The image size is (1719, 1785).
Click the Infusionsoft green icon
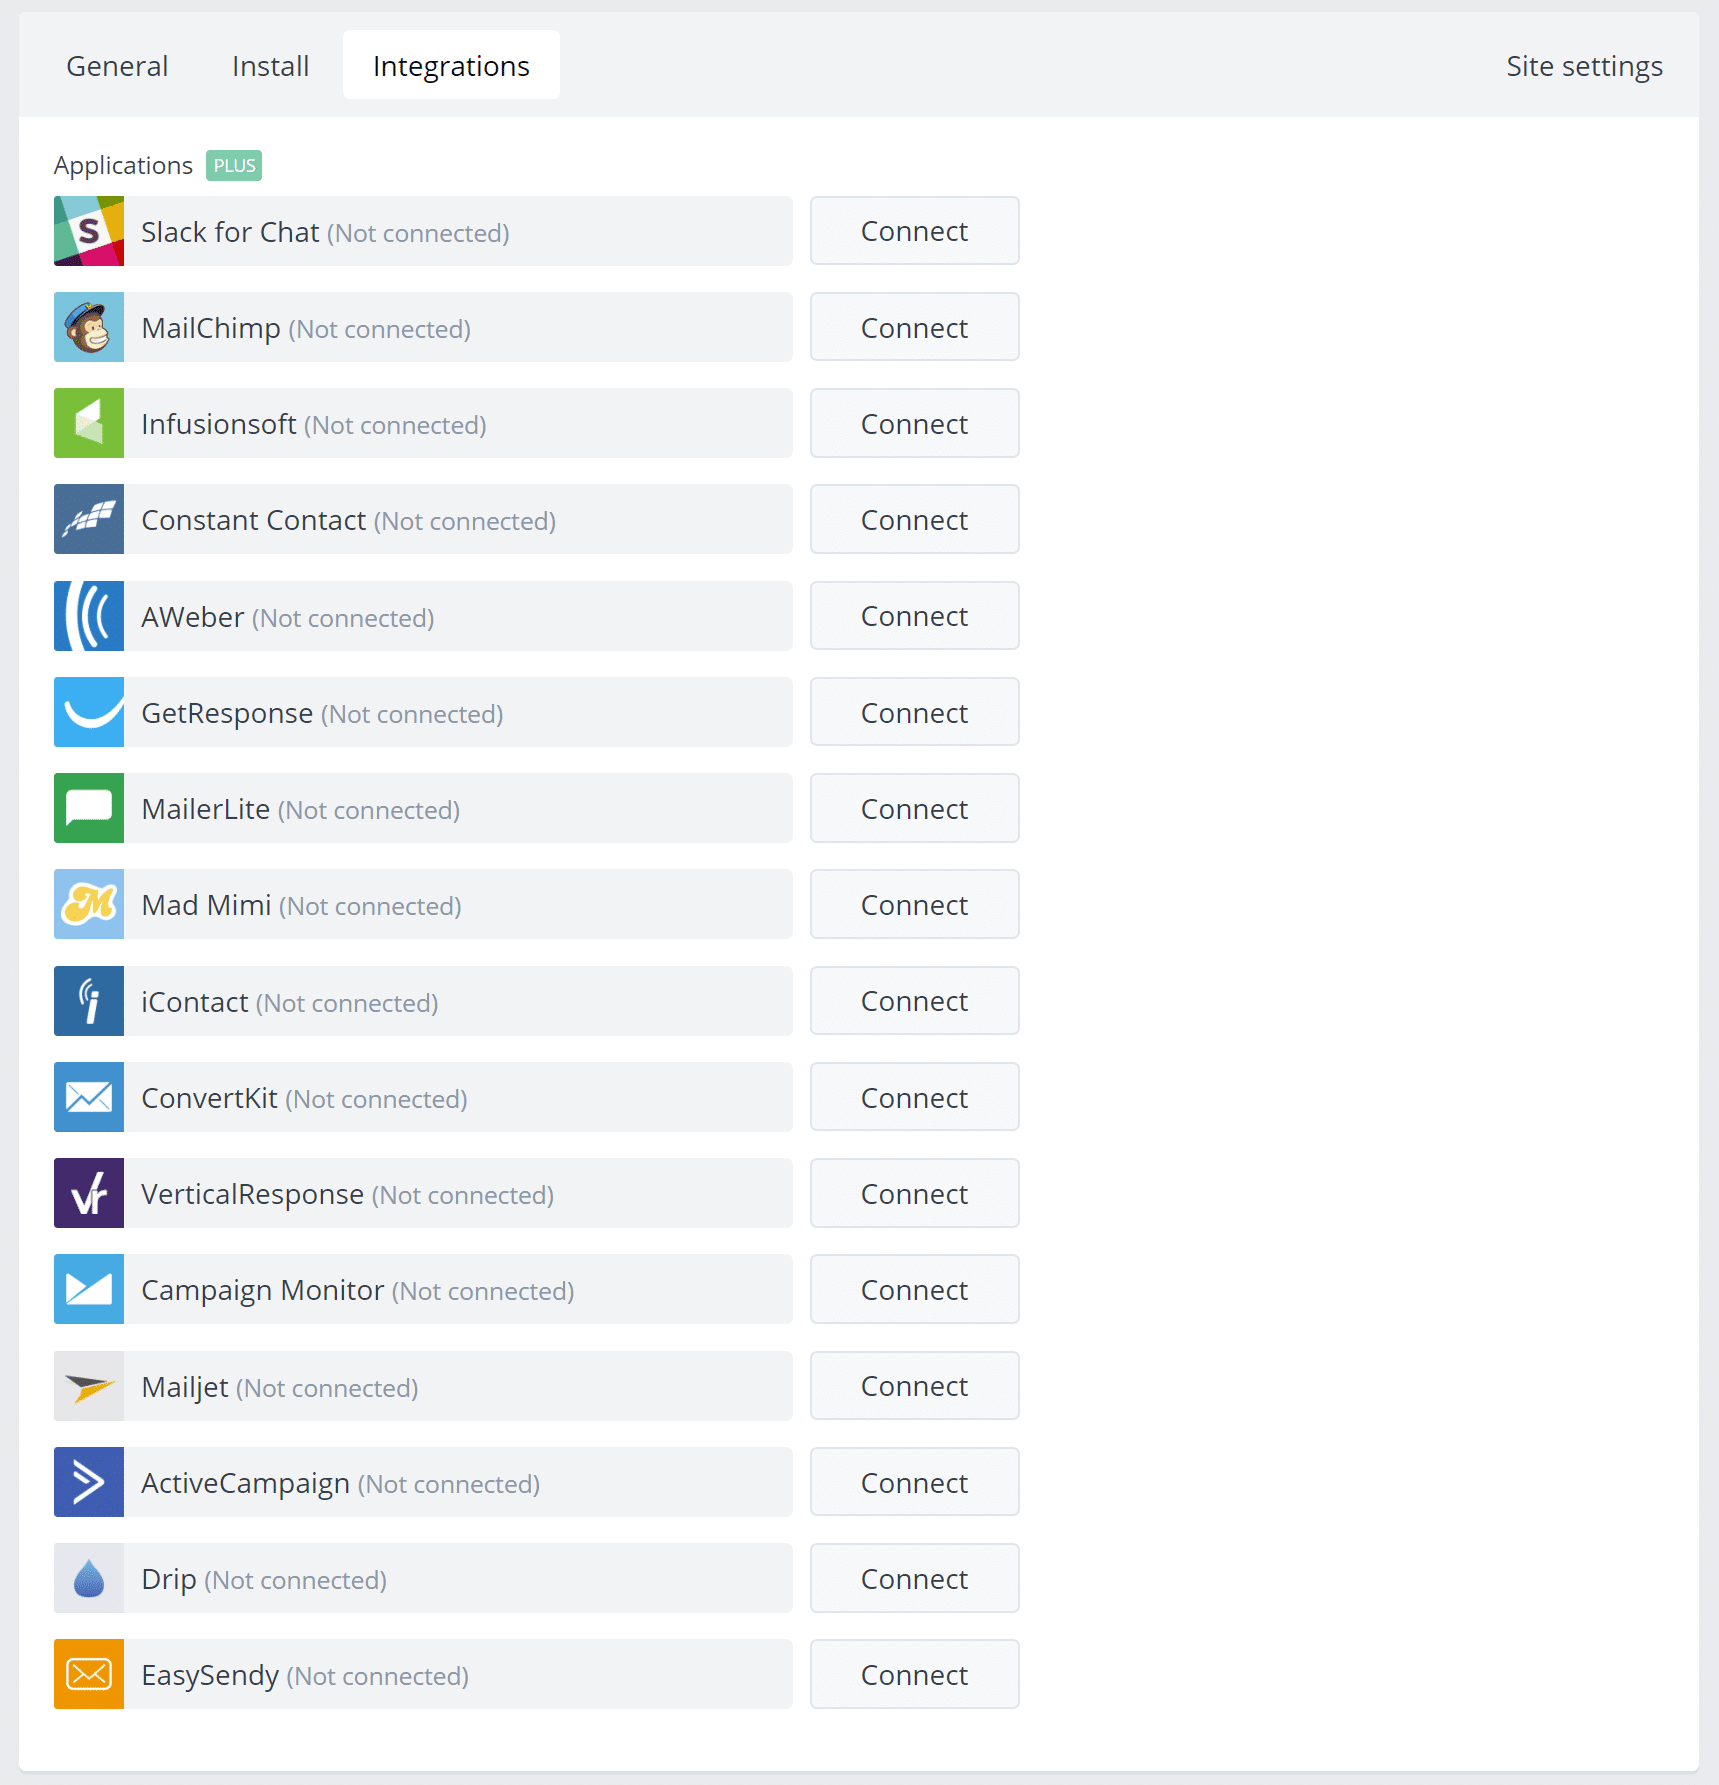(x=89, y=423)
